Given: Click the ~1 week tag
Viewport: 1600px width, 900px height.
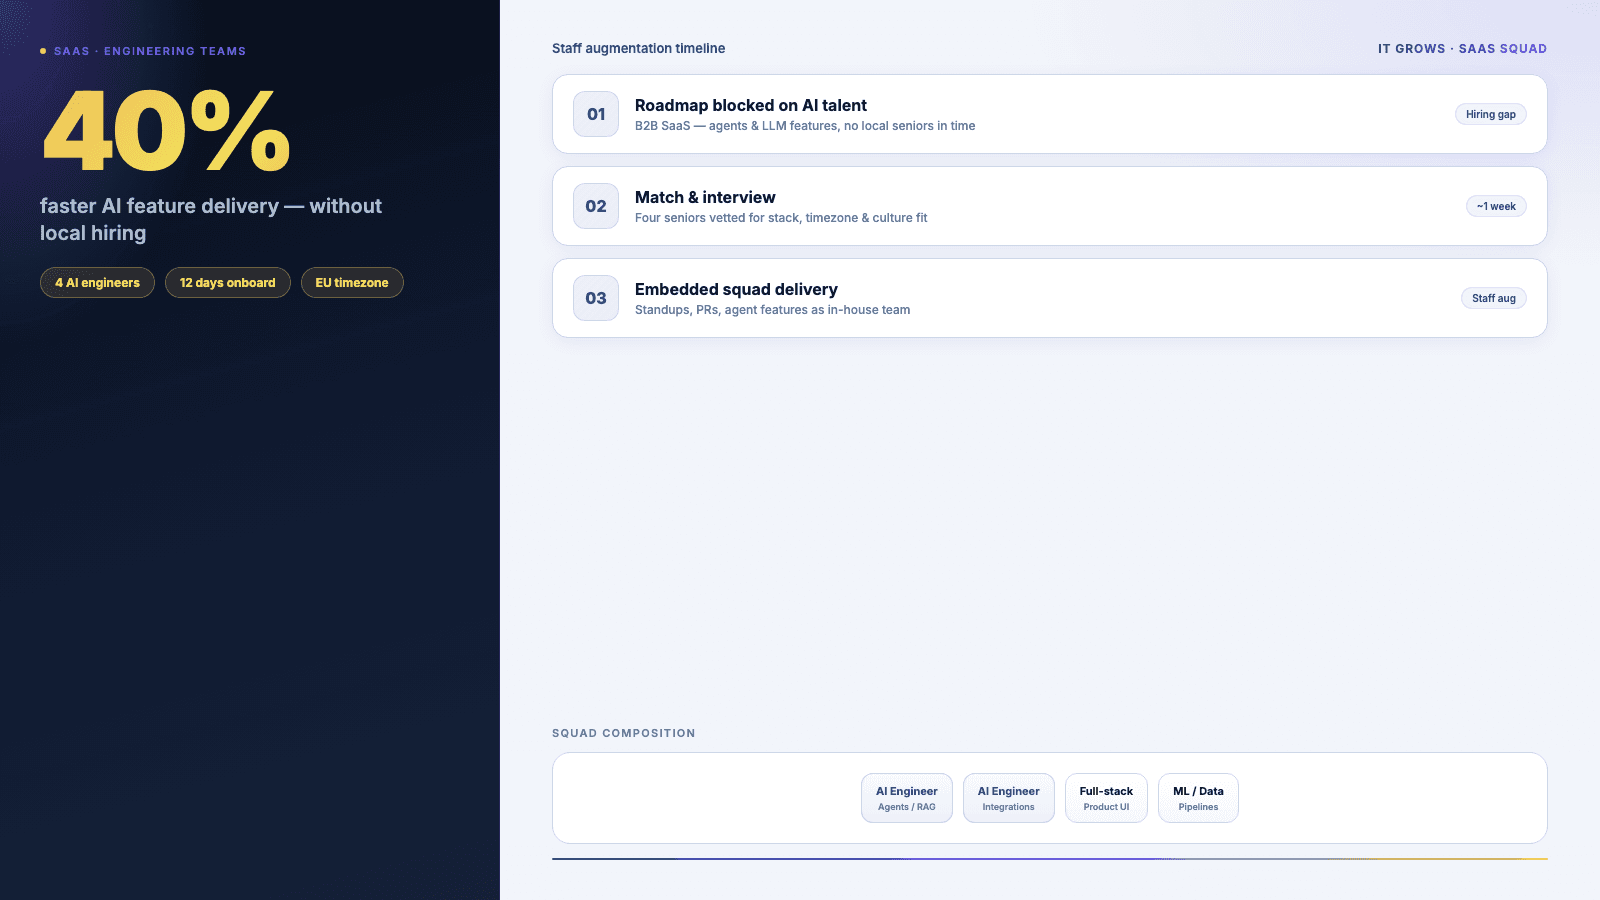Looking at the screenshot, I should coord(1496,206).
